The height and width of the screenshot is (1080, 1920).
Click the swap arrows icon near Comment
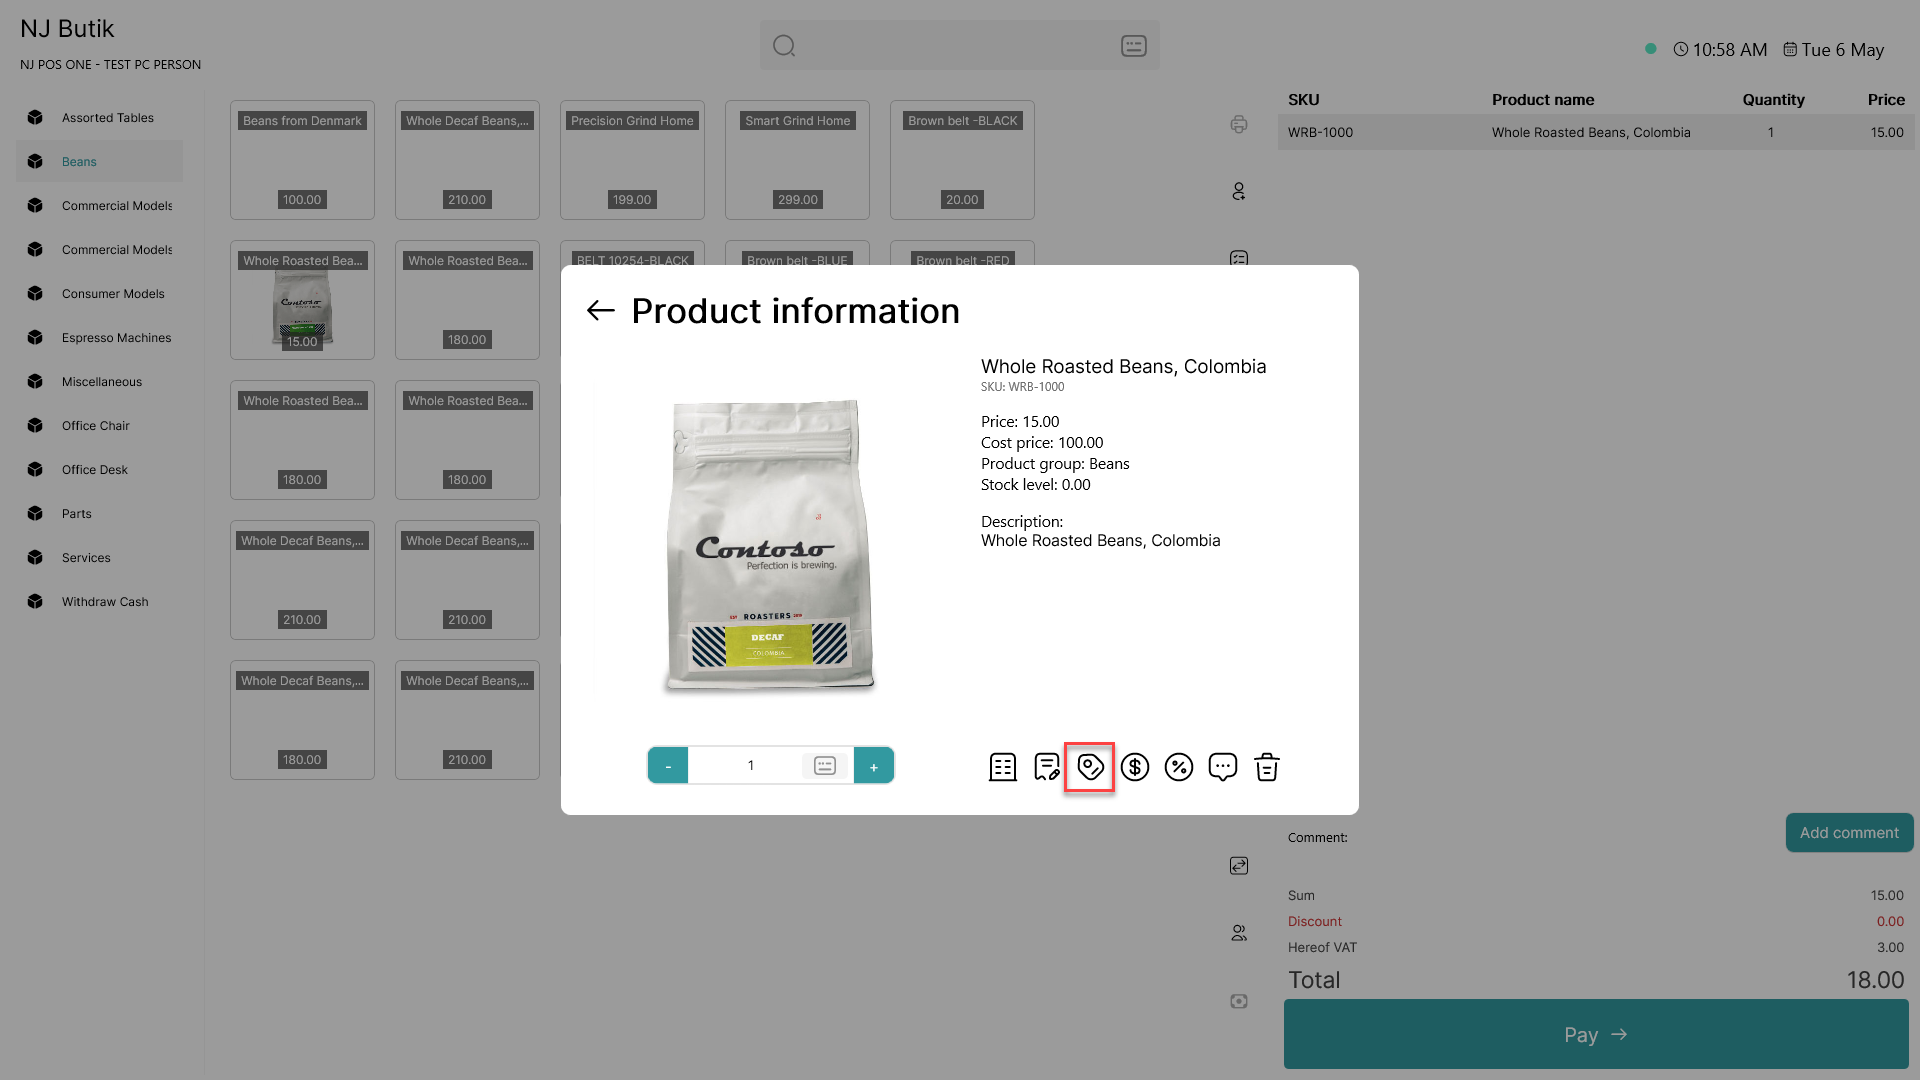1239,866
